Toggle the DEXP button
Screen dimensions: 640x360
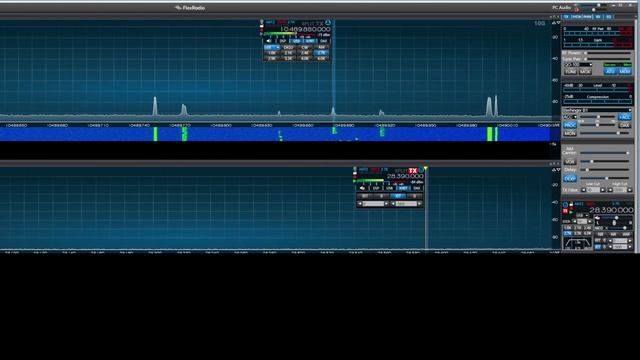pos(570,179)
